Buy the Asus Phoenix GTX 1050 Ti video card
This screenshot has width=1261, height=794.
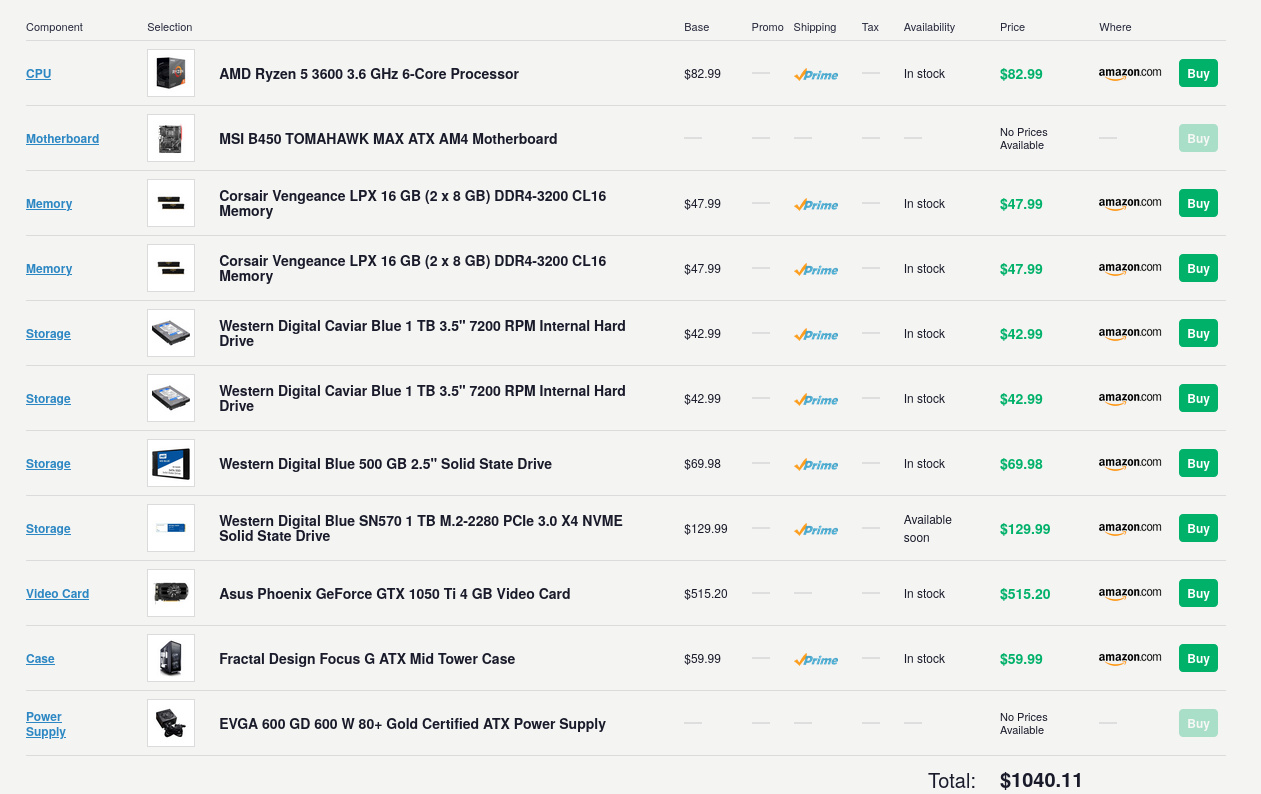coord(1198,593)
